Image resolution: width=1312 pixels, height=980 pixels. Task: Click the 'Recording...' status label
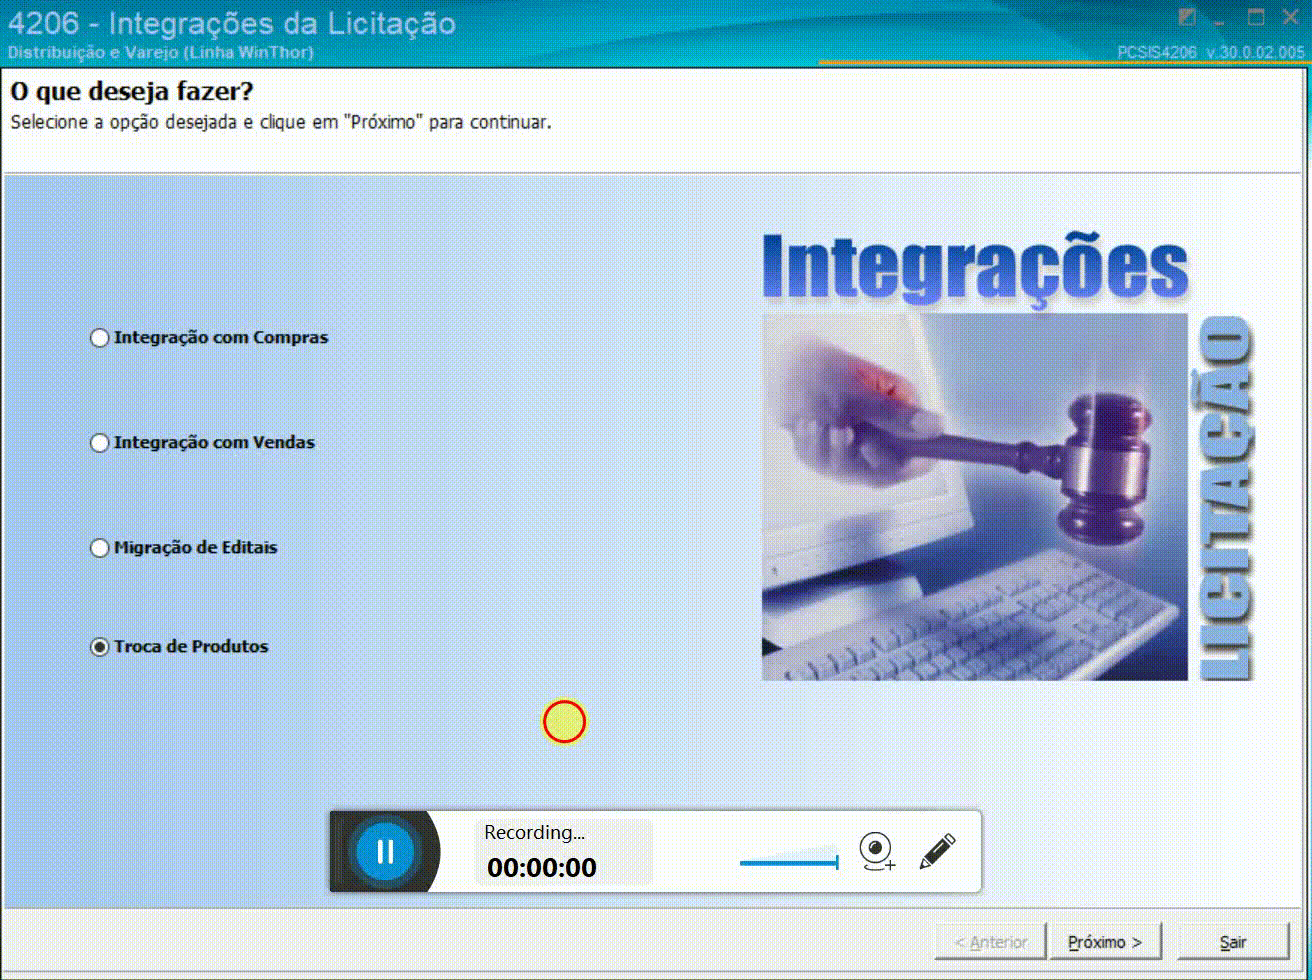[534, 832]
